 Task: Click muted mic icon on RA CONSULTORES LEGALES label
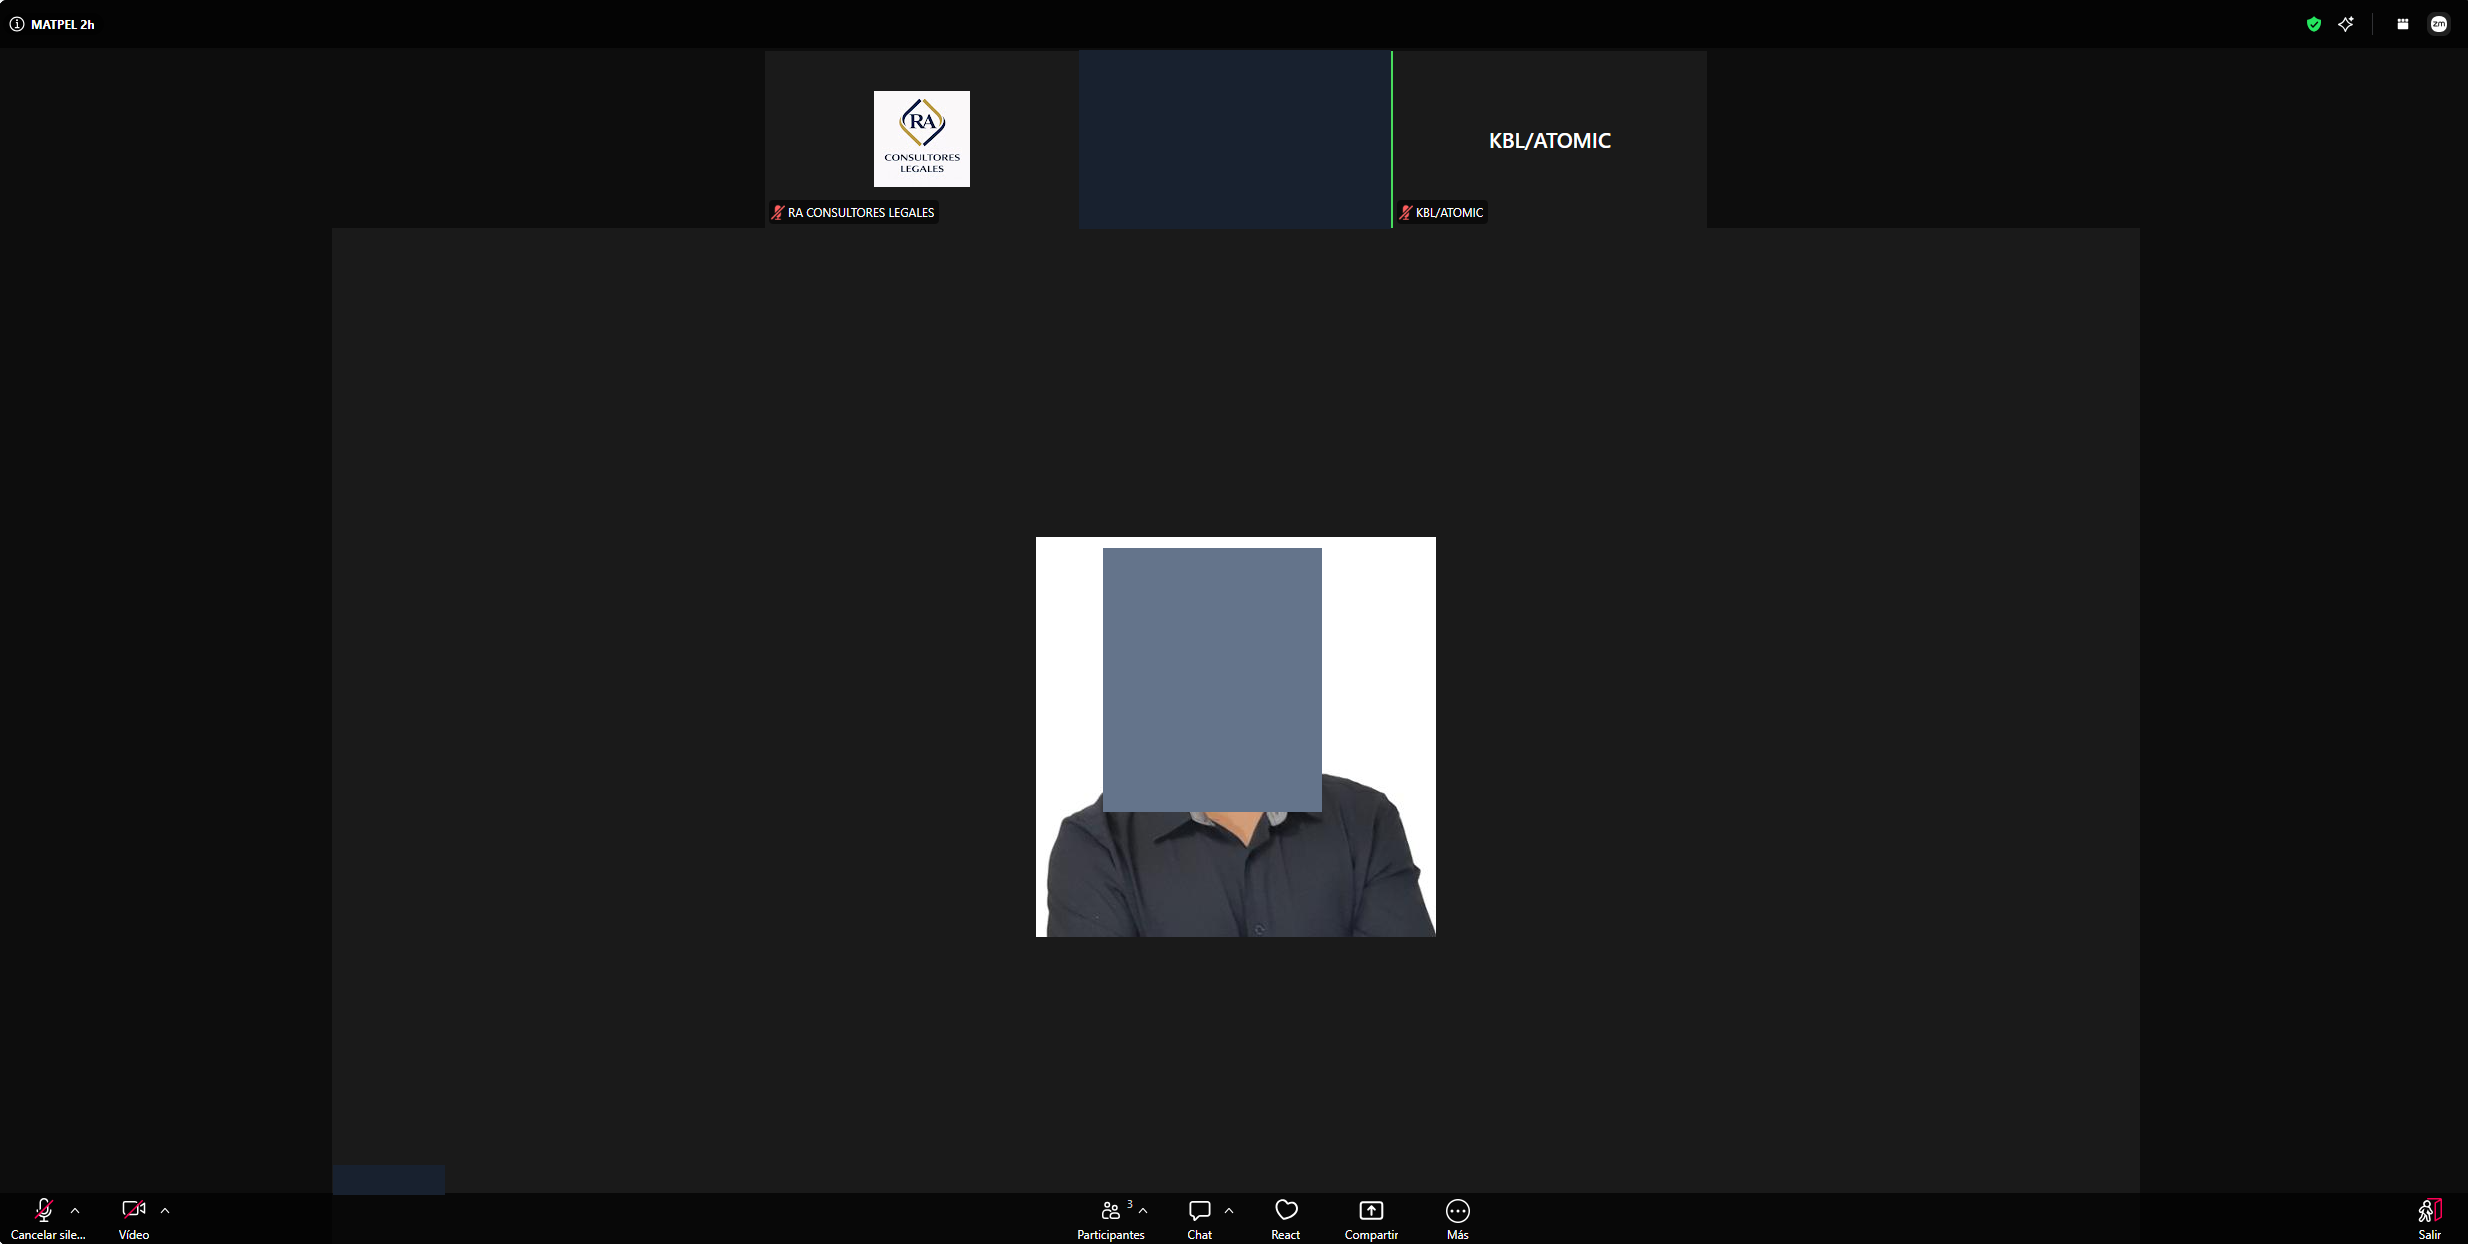[778, 212]
